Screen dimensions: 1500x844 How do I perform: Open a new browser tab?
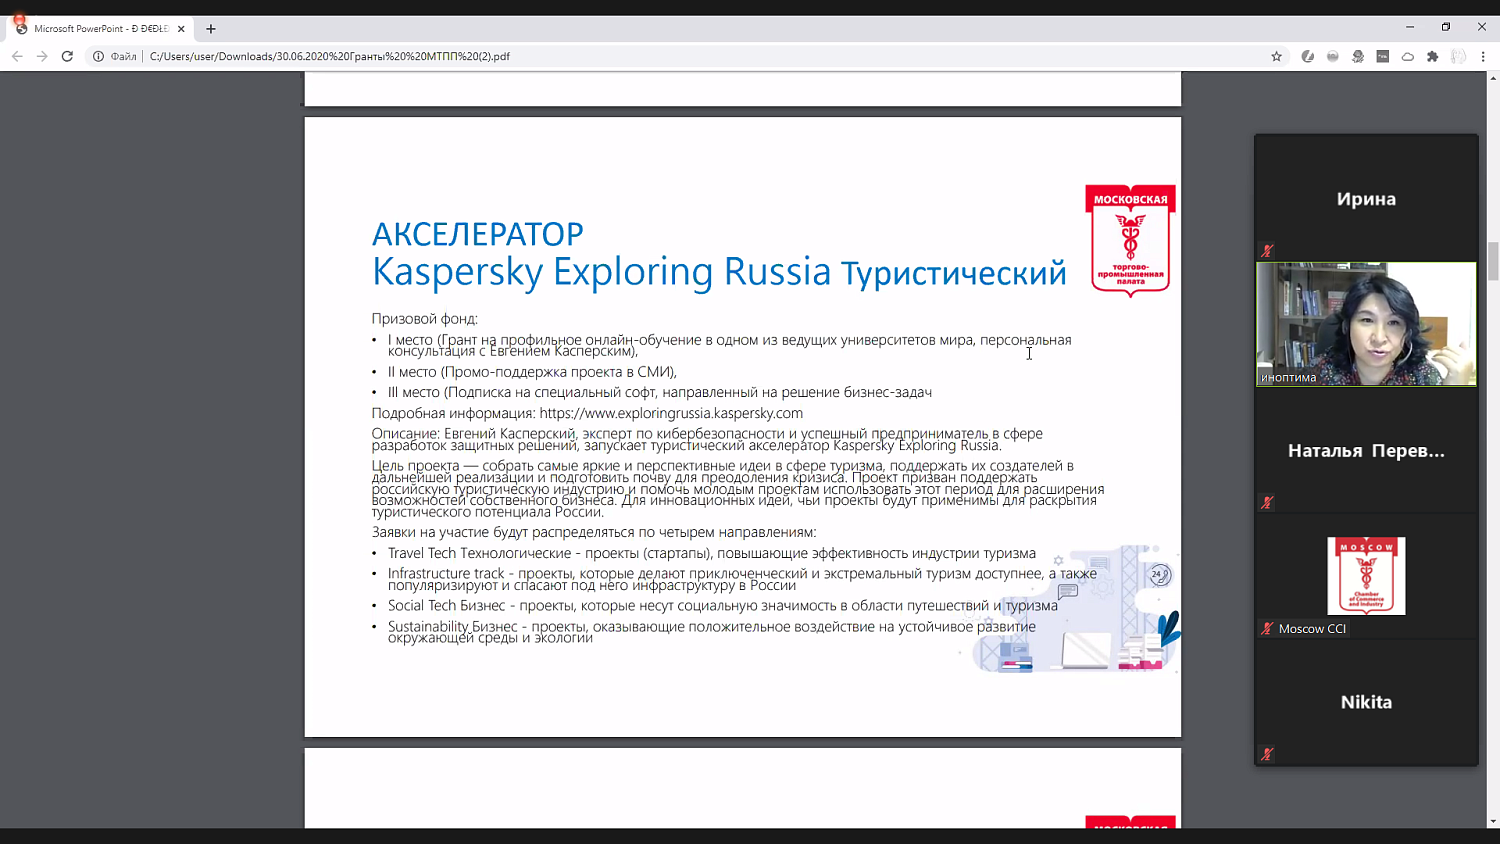coord(211,29)
